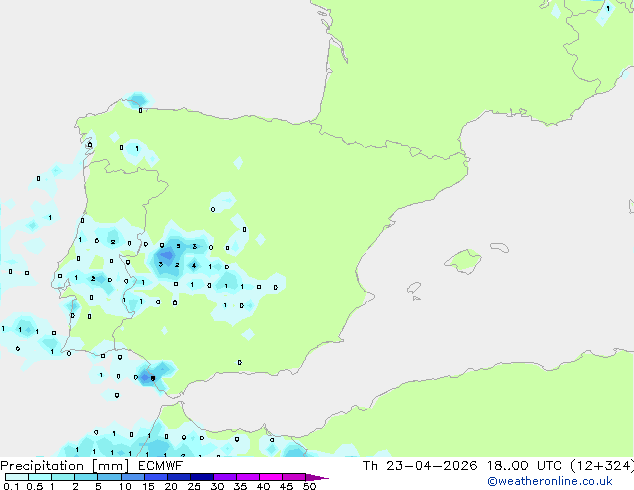This screenshot has width=634, height=490.
Task: Click the '25' legend label
Action: click(x=194, y=486)
